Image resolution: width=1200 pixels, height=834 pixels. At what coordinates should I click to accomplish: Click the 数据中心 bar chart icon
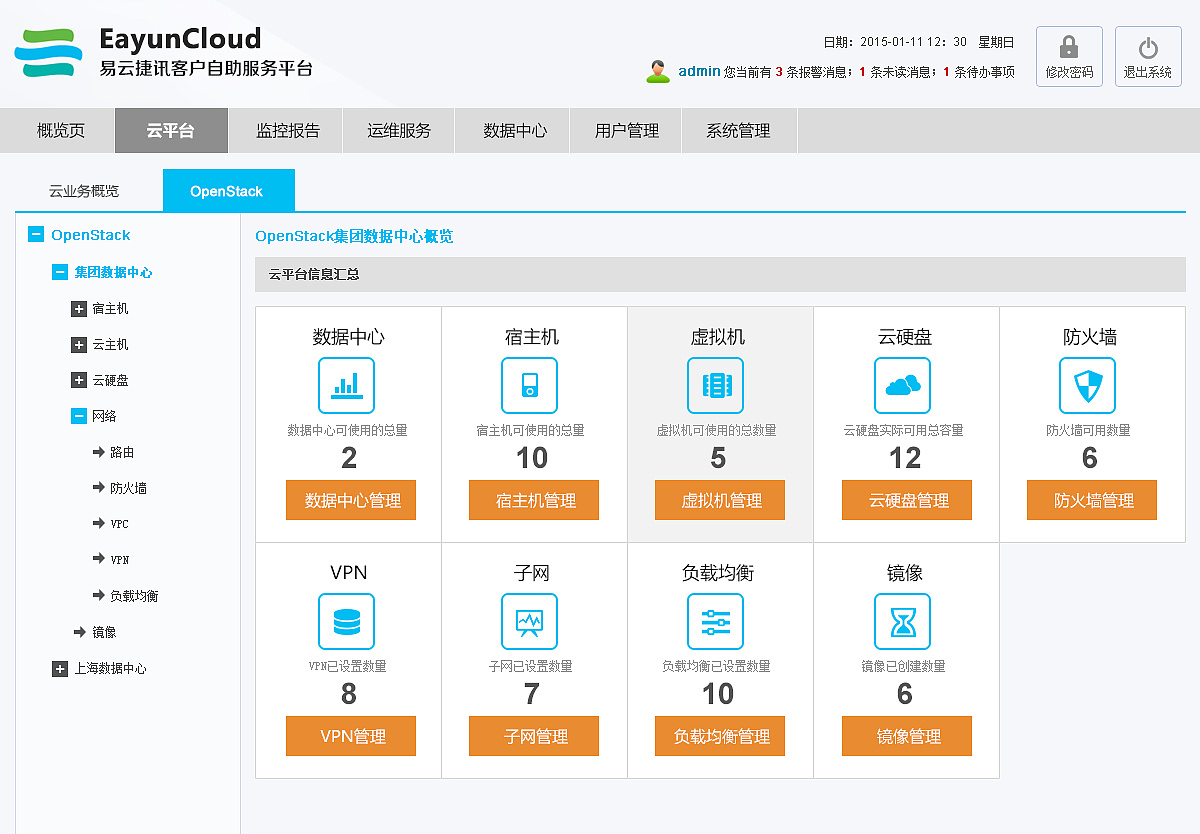pos(346,385)
